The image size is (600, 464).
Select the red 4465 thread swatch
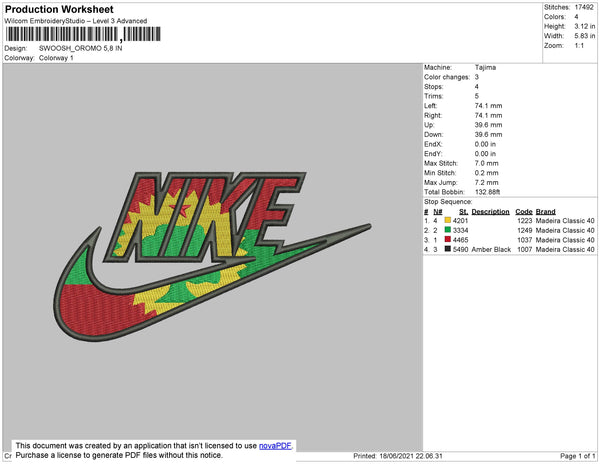pyautogui.click(x=448, y=239)
